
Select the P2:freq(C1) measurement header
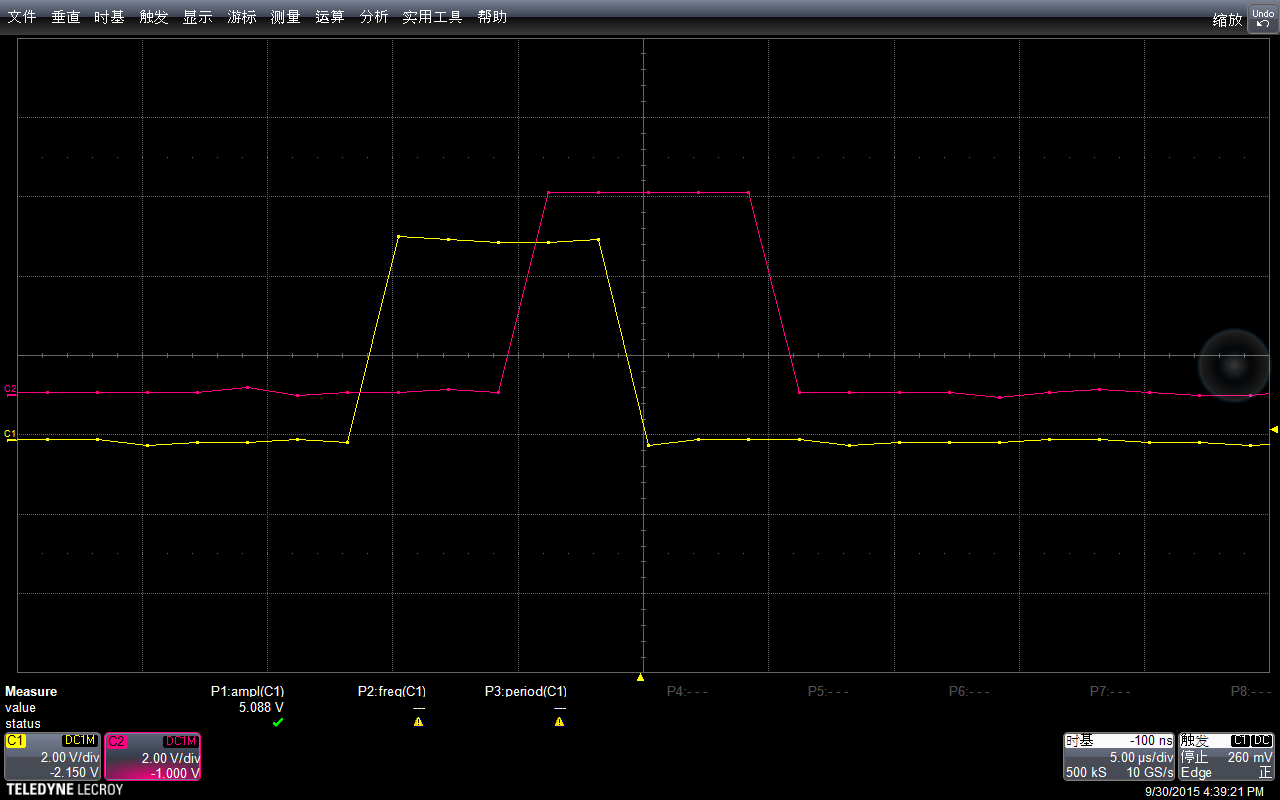[392, 691]
